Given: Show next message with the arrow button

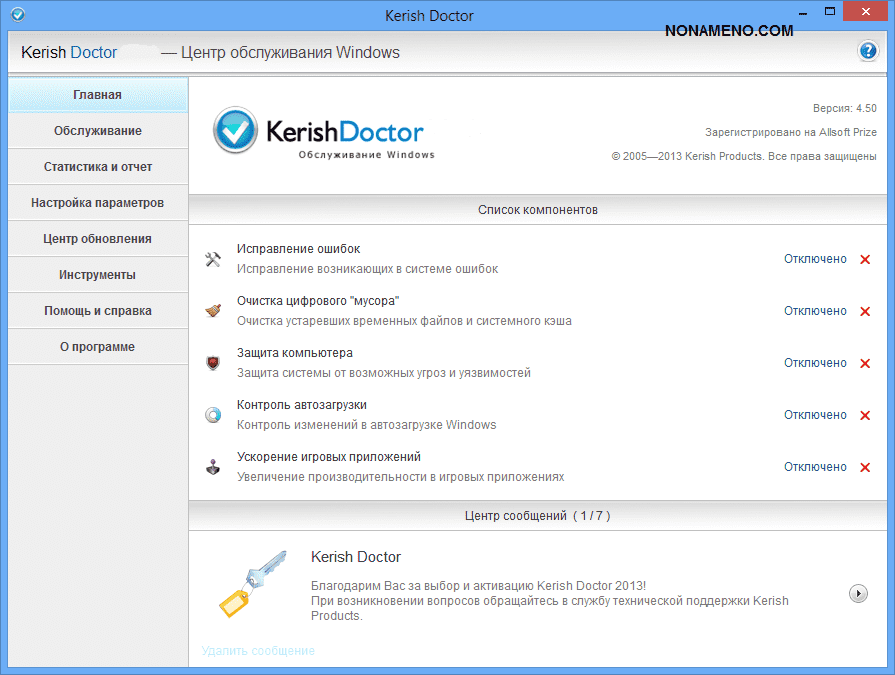Looking at the screenshot, I should [858, 593].
